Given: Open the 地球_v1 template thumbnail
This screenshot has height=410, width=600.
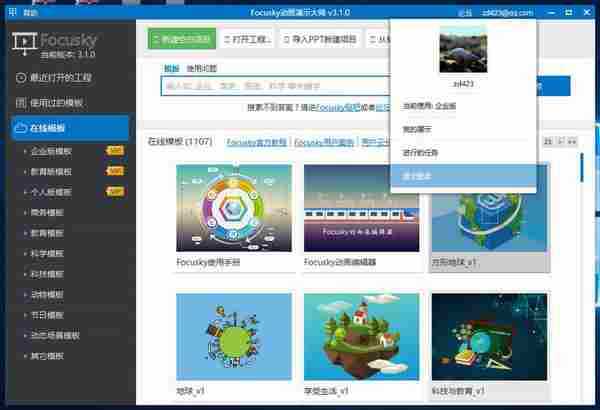Looking at the screenshot, I should [234, 336].
